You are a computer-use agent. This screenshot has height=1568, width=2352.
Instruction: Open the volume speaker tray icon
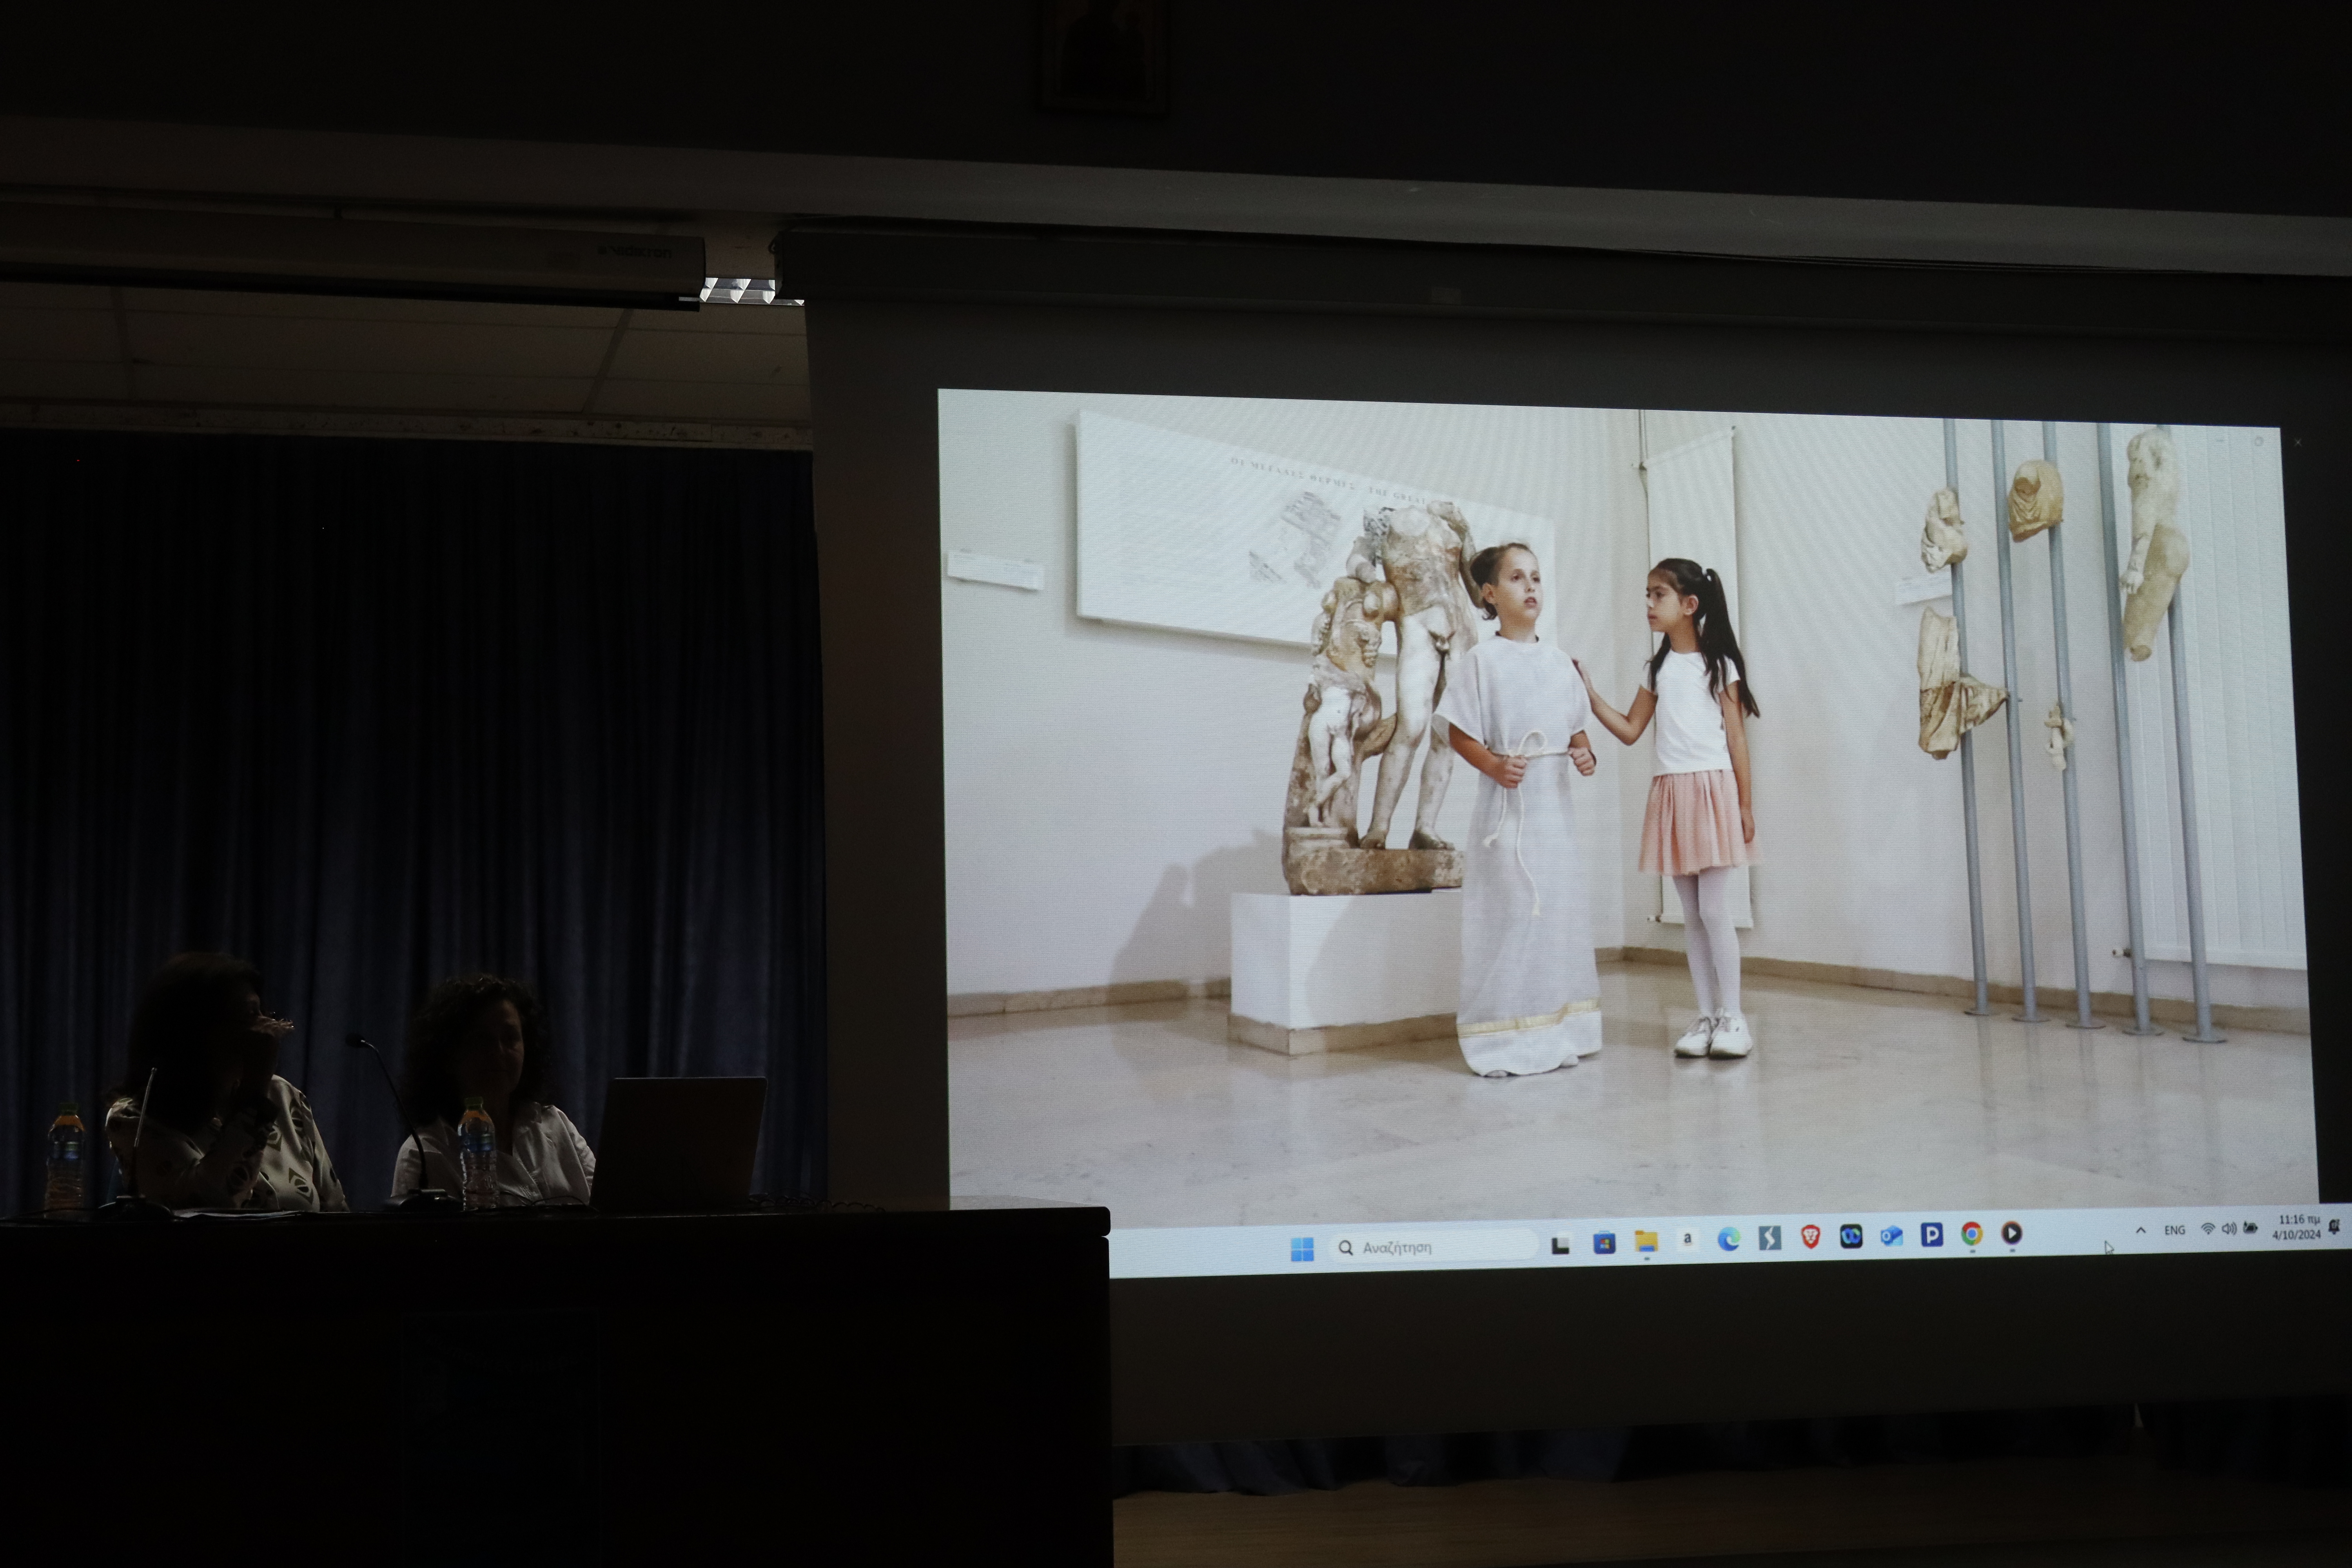pos(2228,1229)
